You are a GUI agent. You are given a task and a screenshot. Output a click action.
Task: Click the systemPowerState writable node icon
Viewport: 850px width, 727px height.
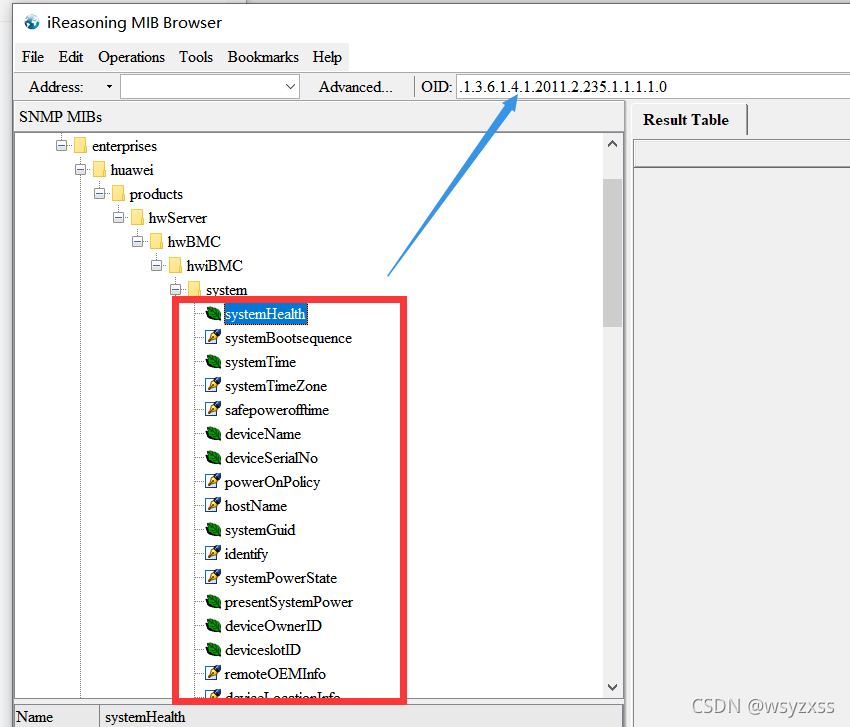[213, 577]
